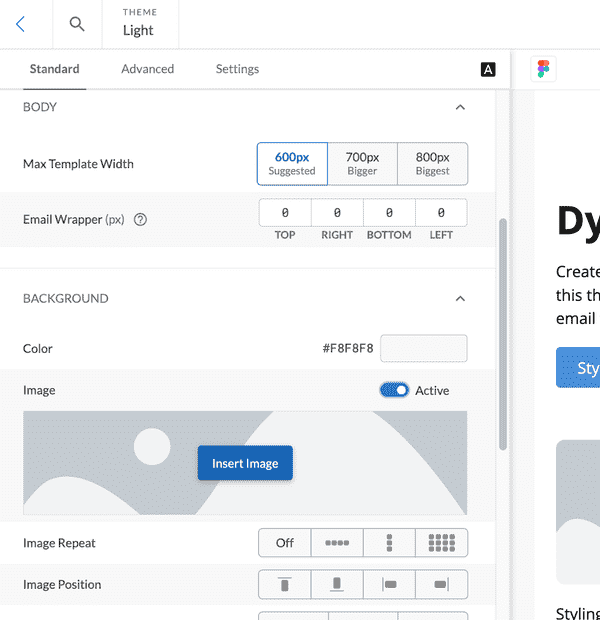Select tiled grid image repeat icon
600x620 pixels.
pos(441,543)
